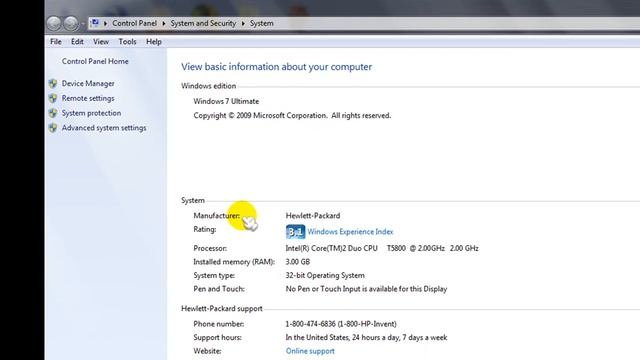This screenshot has height=360, width=640.
Task: Click shield icon beside Advanced system settings
Action: (53, 128)
